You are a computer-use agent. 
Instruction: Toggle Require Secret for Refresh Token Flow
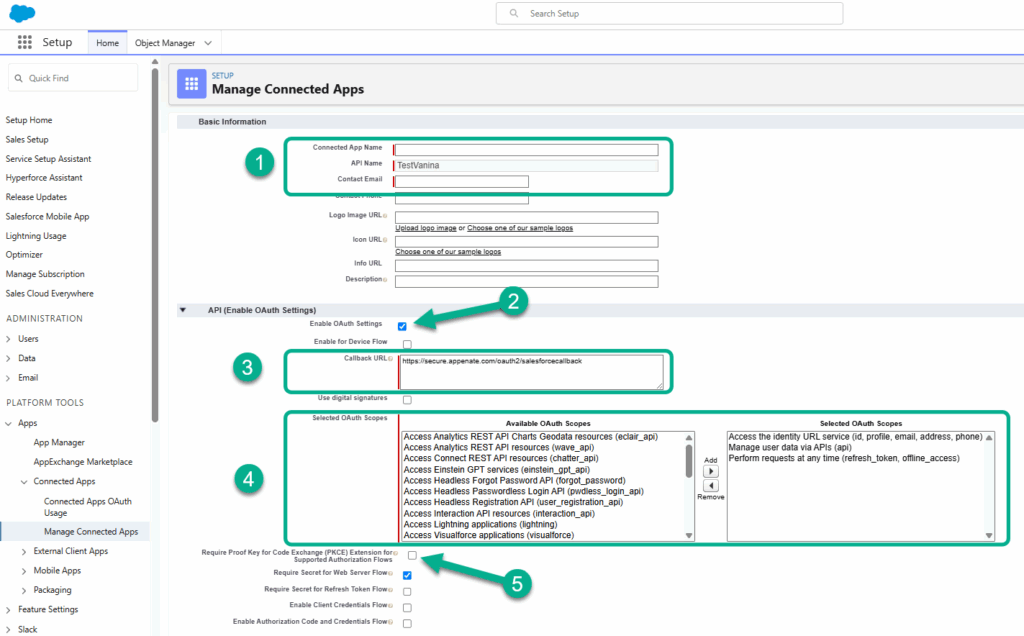point(408,592)
